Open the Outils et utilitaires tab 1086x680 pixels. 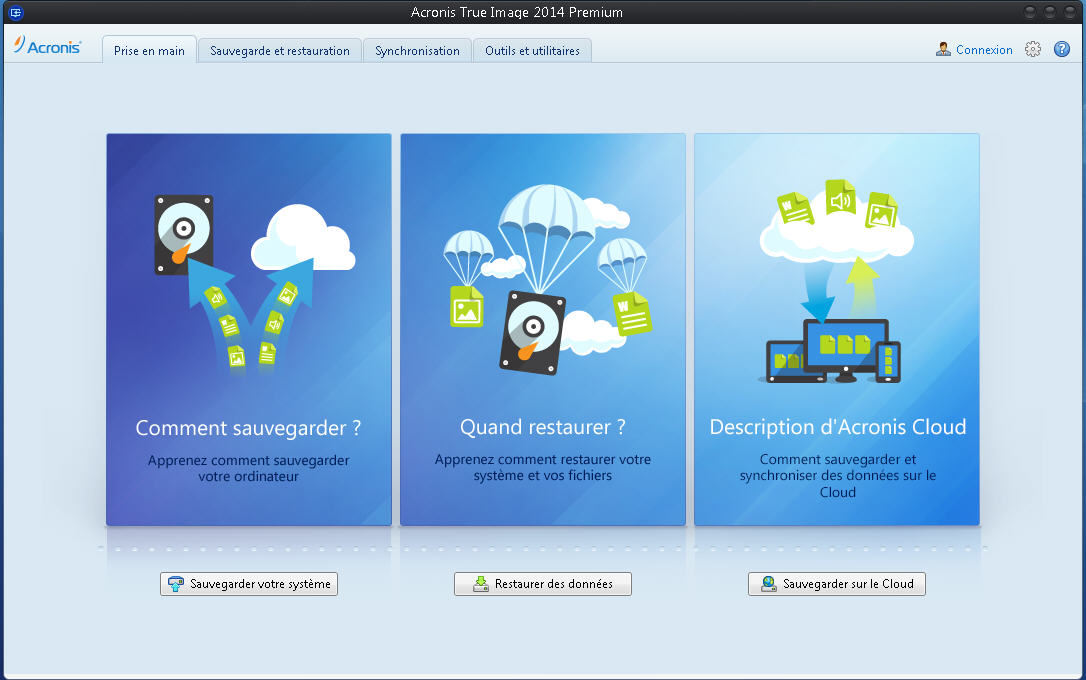tap(532, 51)
